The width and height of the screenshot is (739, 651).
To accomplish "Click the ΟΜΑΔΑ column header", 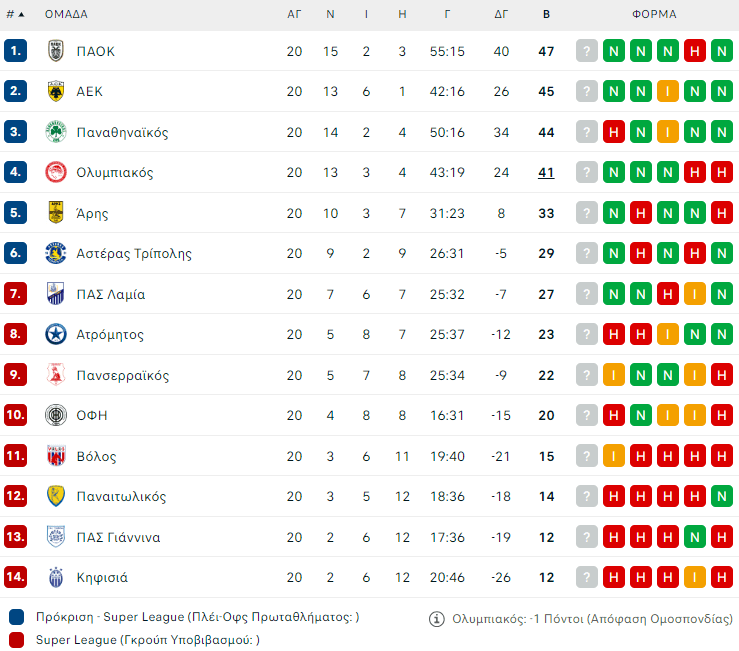I will (x=66, y=15).
